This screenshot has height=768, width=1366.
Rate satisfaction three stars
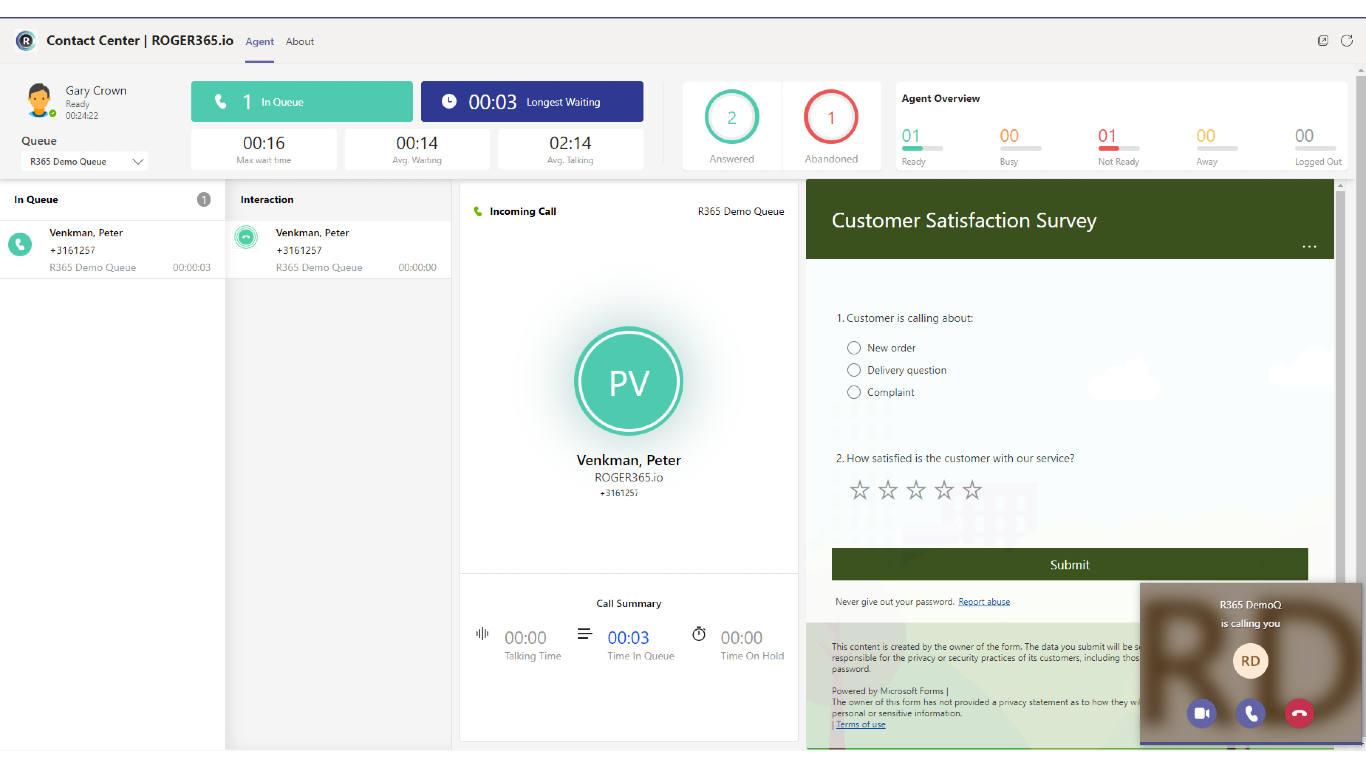(x=916, y=490)
